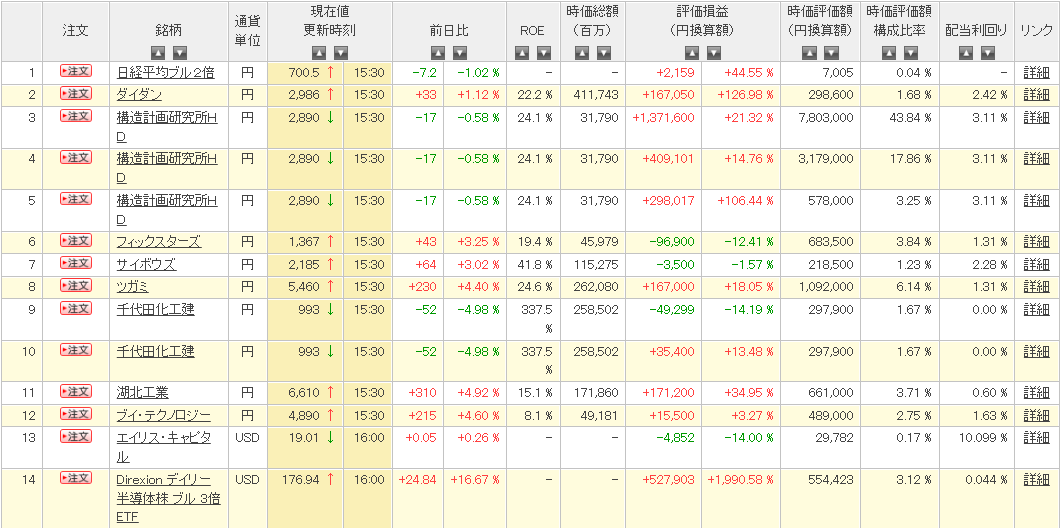Open 詳細 link for 日経平均ブル2倍
1060x528 pixels.
[1036, 73]
